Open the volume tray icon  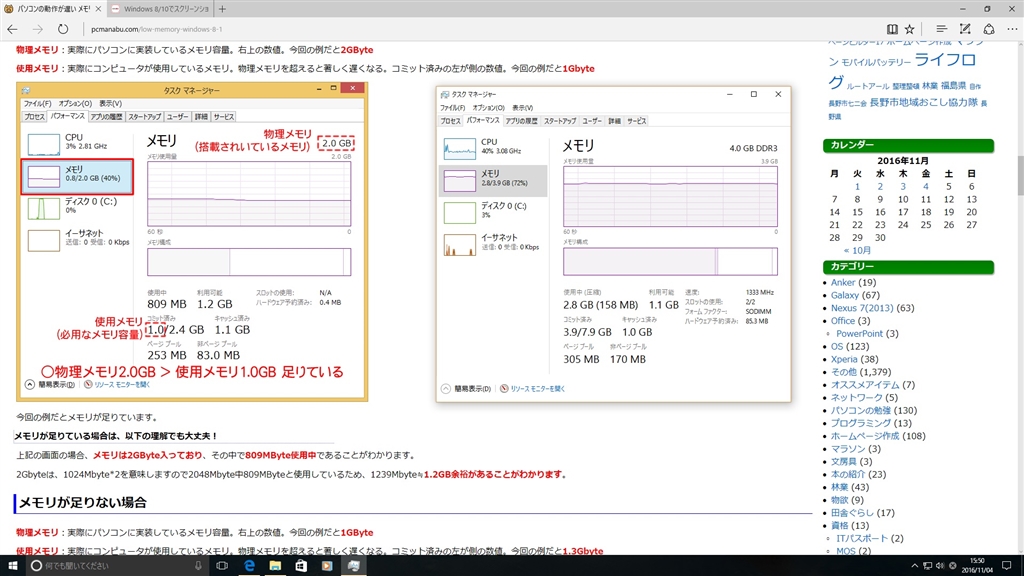click(940, 566)
